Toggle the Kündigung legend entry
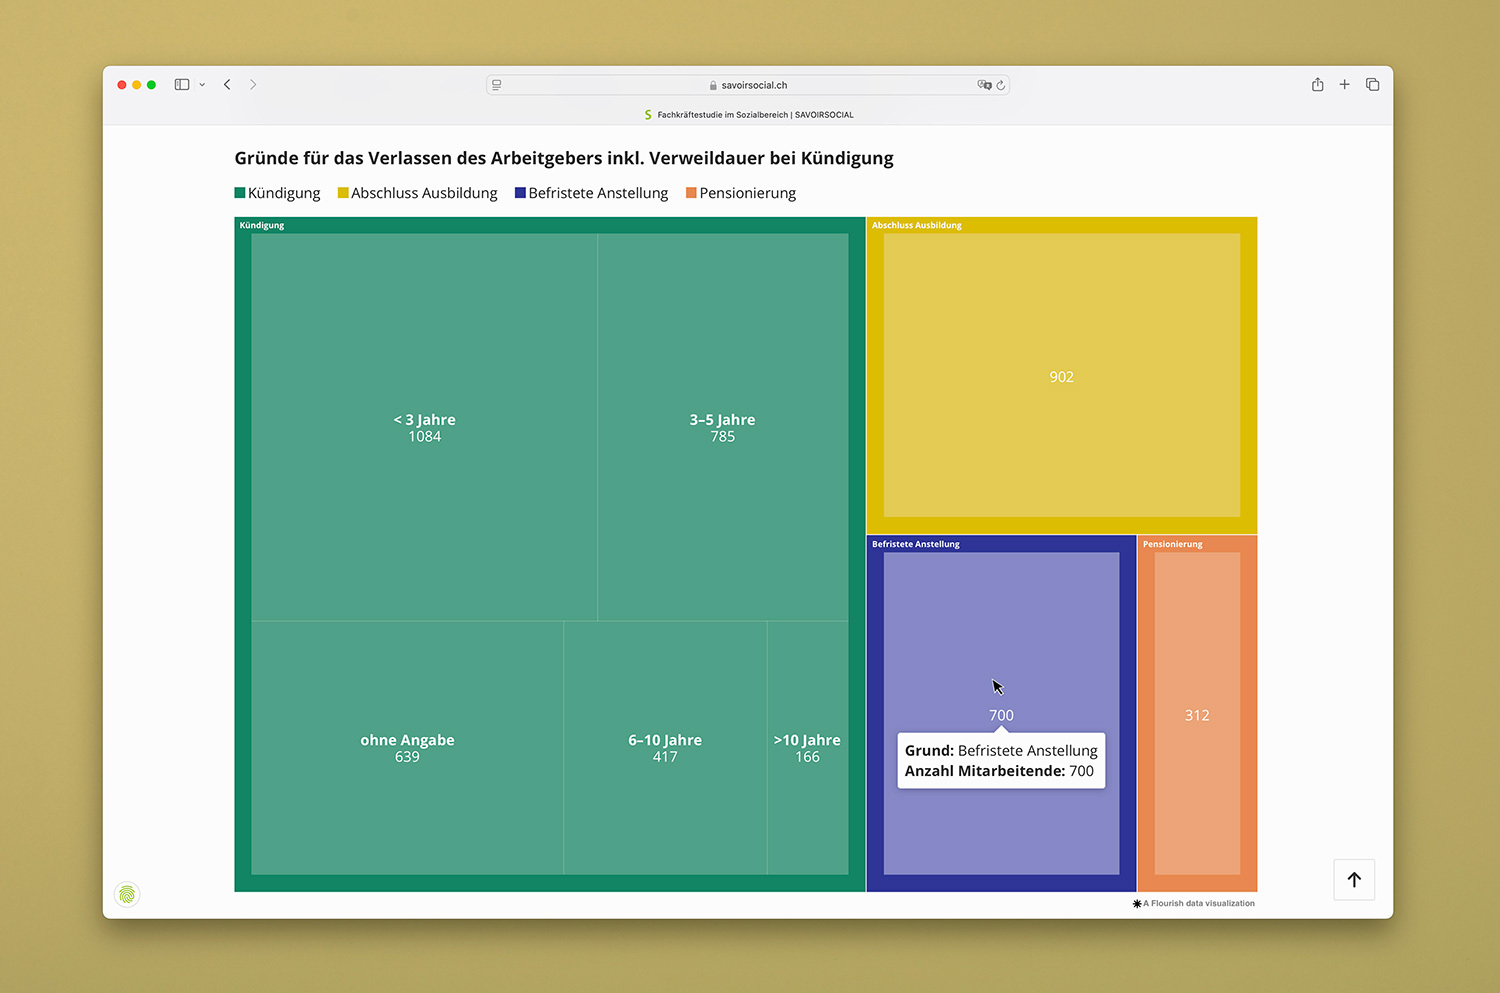Viewport: 1500px width, 993px height. (278, 193)
